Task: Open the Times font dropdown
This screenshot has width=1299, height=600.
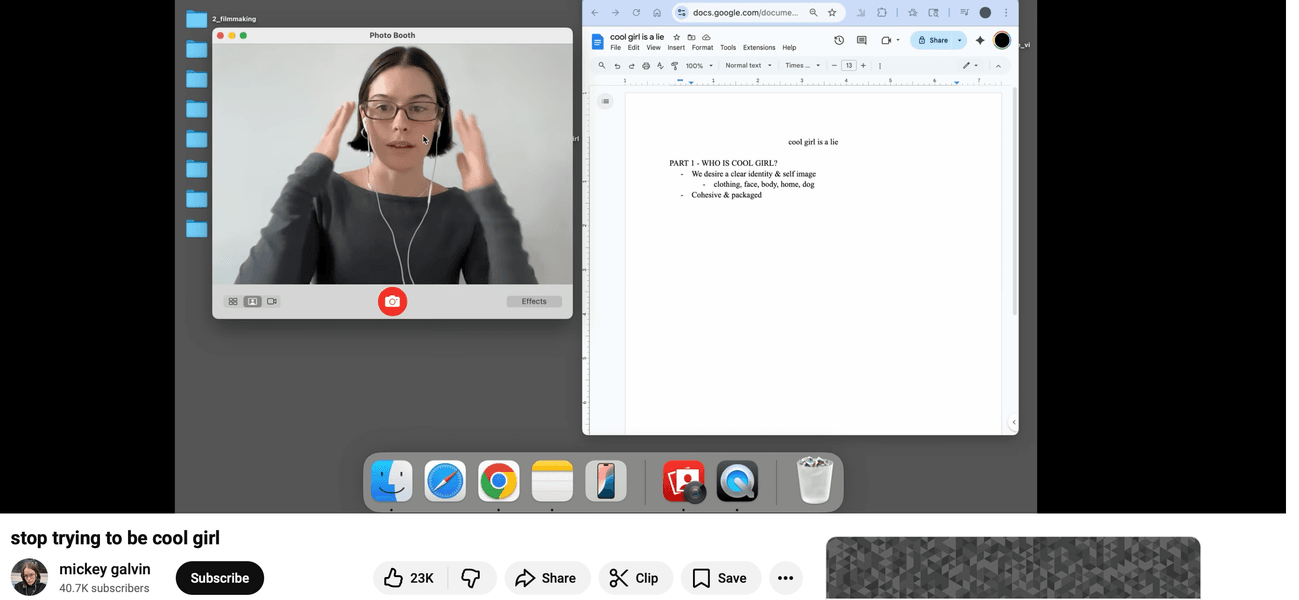Action: tap(802, 66)
